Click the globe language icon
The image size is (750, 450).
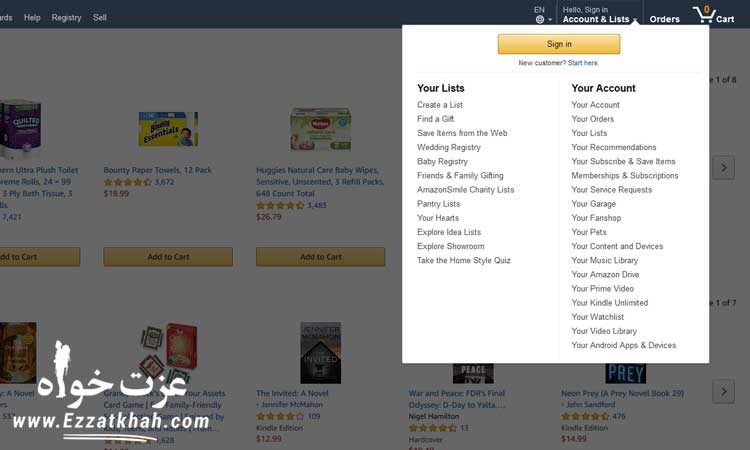(x=540, y=20)
